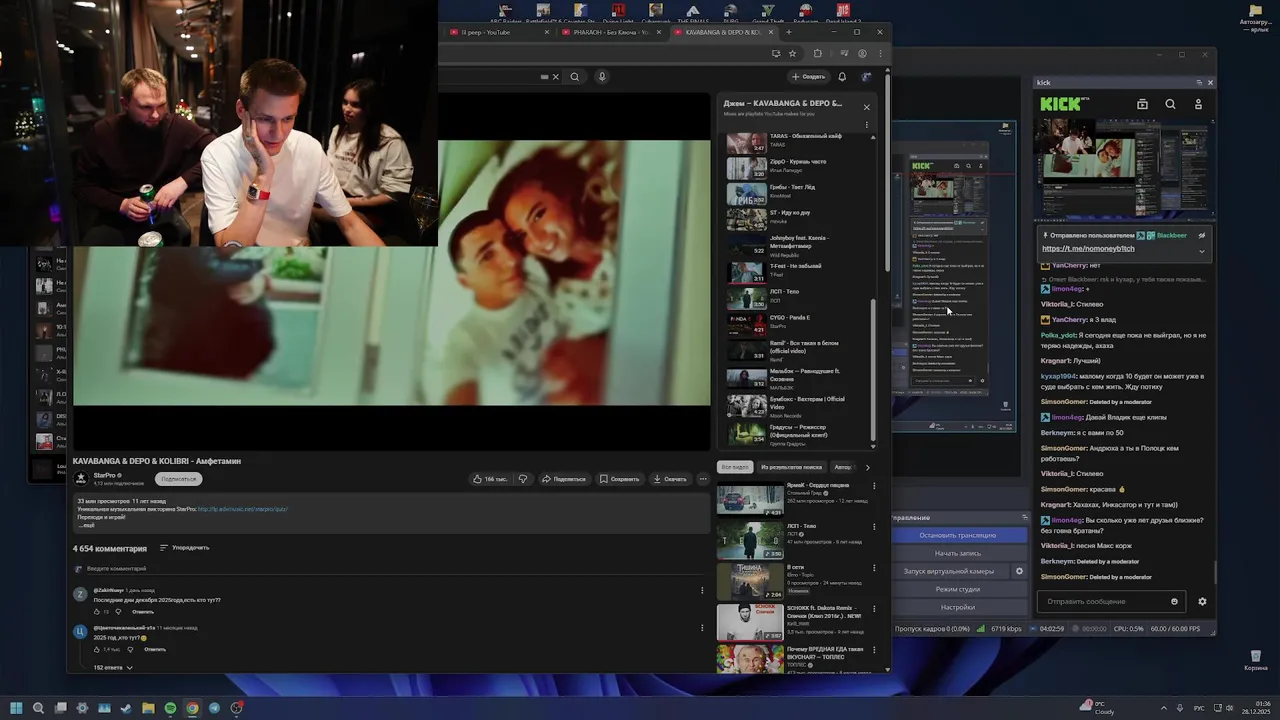Click the Share button under the video
The width and height of the screenshot is (1280, 720).
(564, 479)
